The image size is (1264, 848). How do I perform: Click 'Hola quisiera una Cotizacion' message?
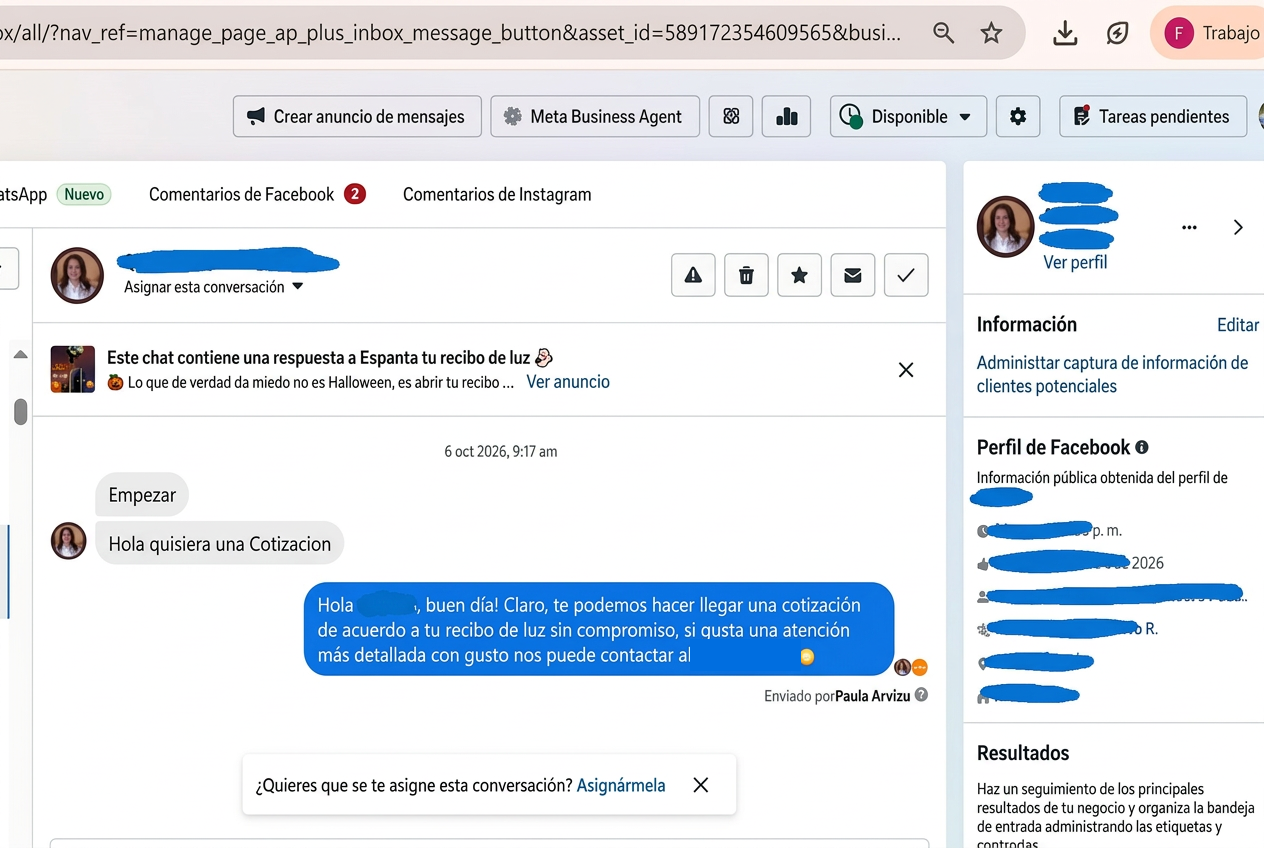click(x=220, y=544)
